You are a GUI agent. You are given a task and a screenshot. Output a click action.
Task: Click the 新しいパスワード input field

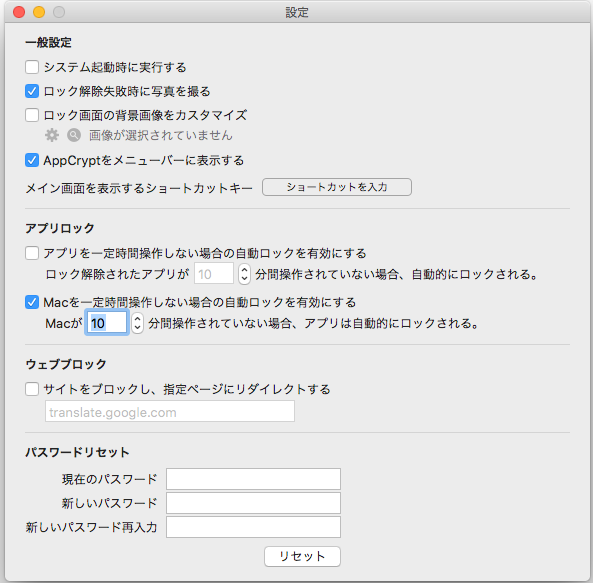(253, 503)
